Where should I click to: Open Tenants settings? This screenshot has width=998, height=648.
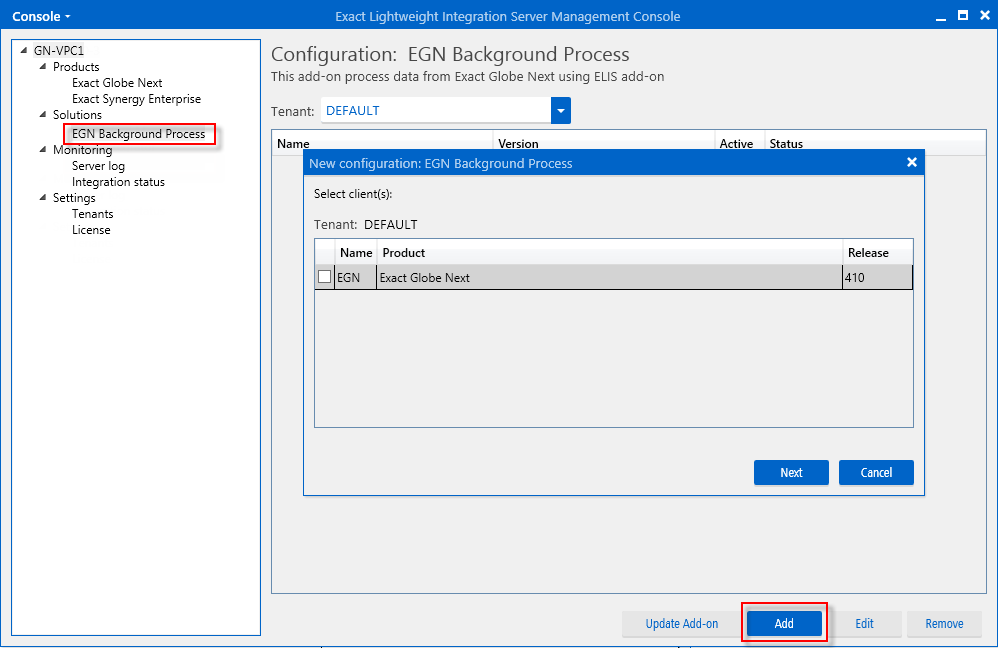click(92, 214)
